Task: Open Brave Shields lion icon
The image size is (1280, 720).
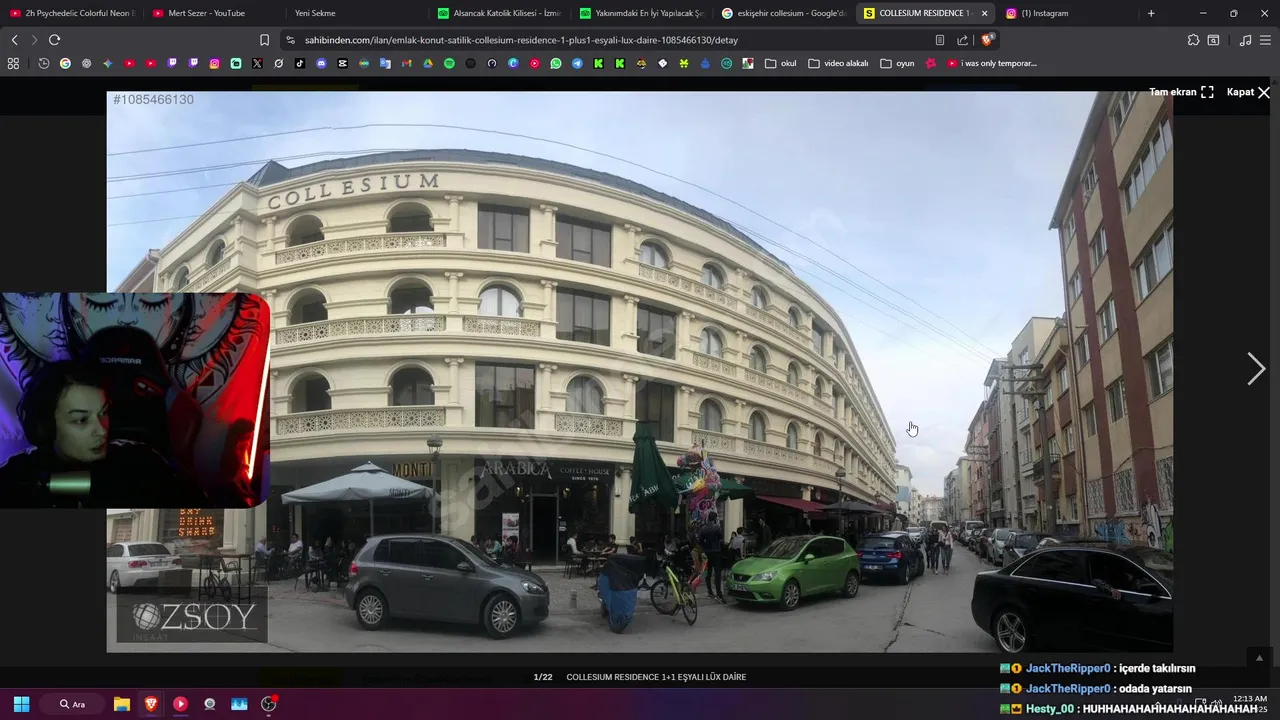Action: point(987,40)
